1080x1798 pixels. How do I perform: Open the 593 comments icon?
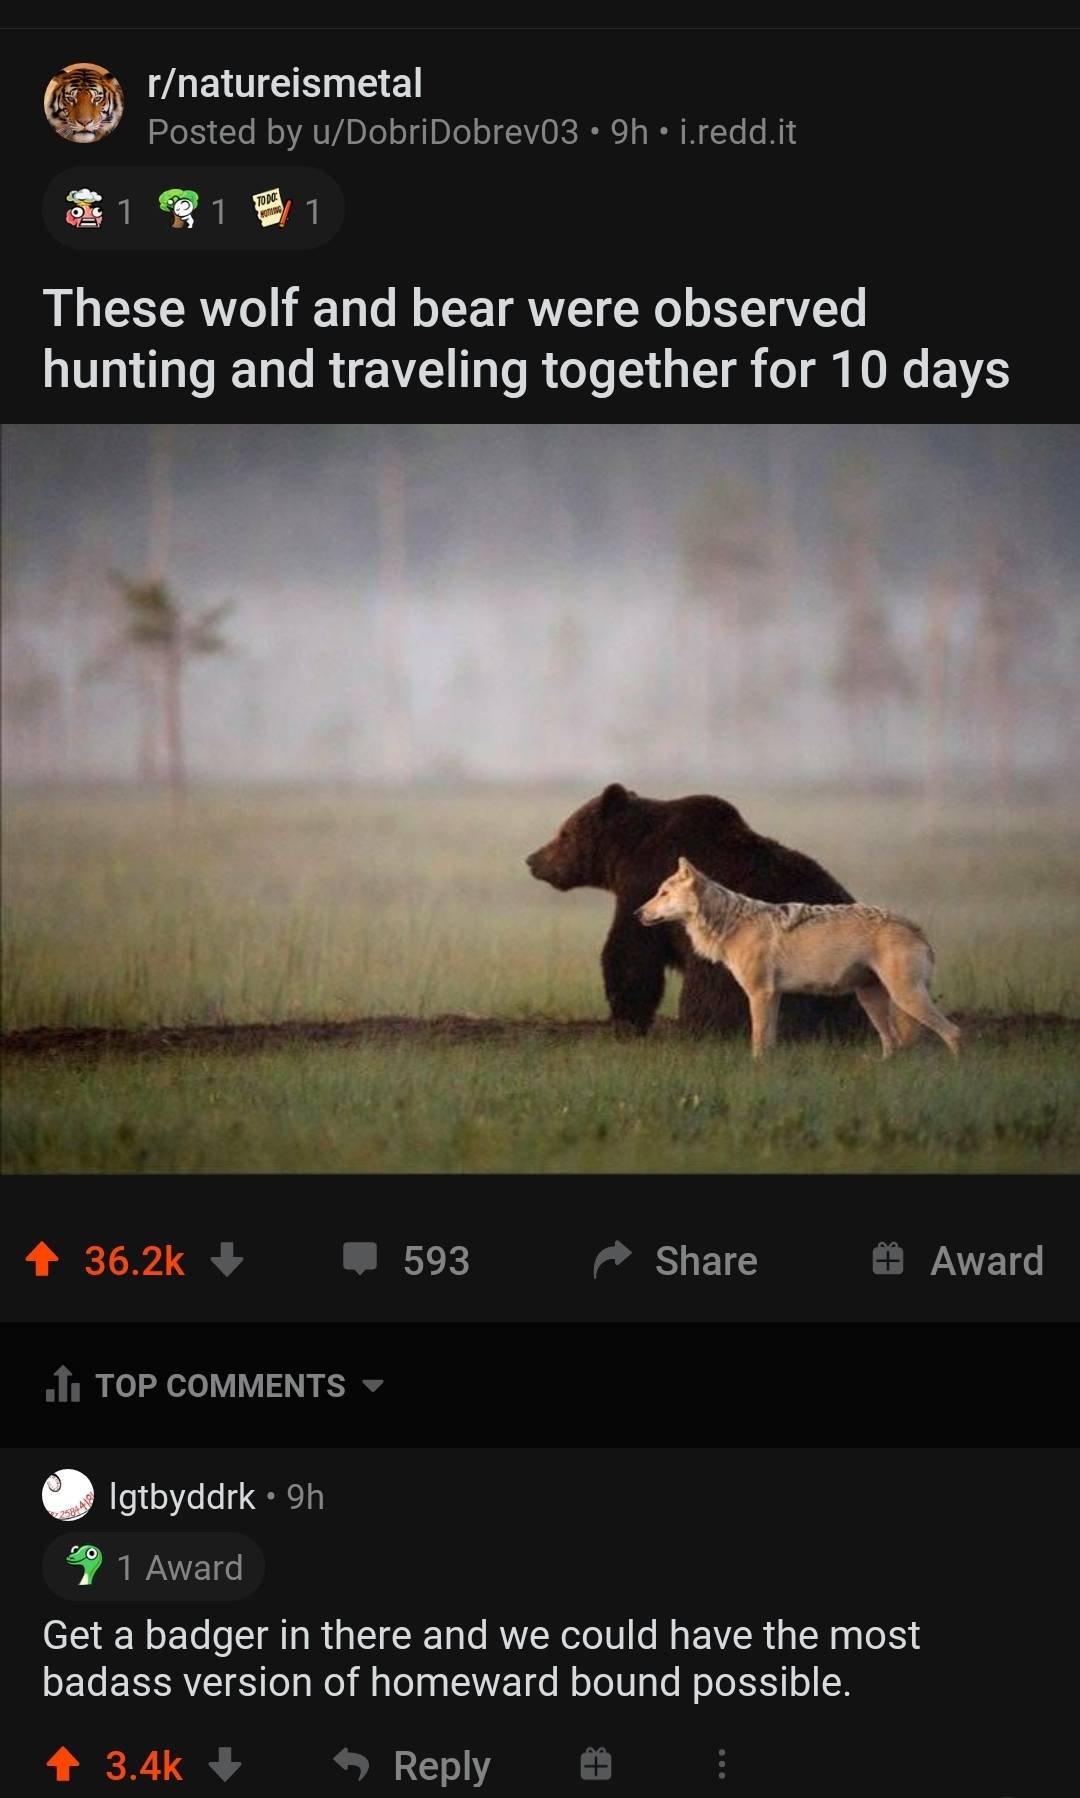point(360,1259)
